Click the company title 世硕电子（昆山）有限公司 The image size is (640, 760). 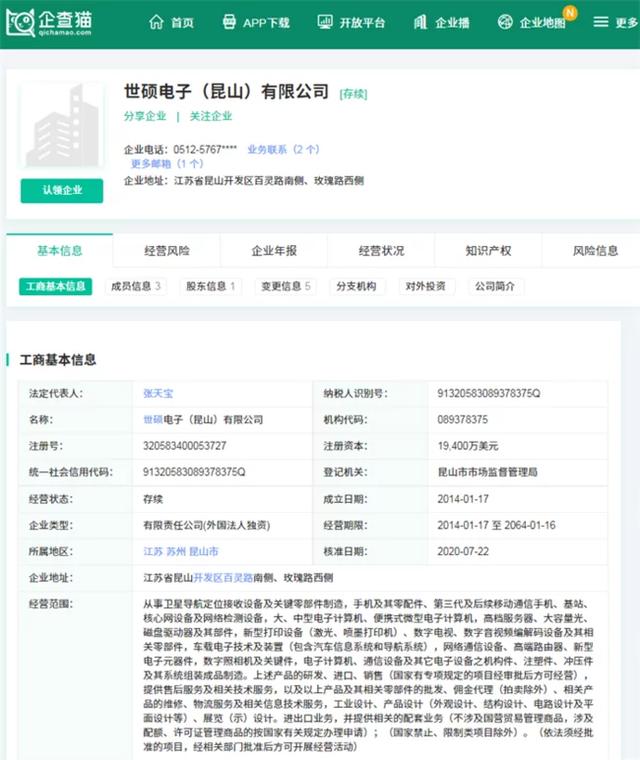click(226, 92)
